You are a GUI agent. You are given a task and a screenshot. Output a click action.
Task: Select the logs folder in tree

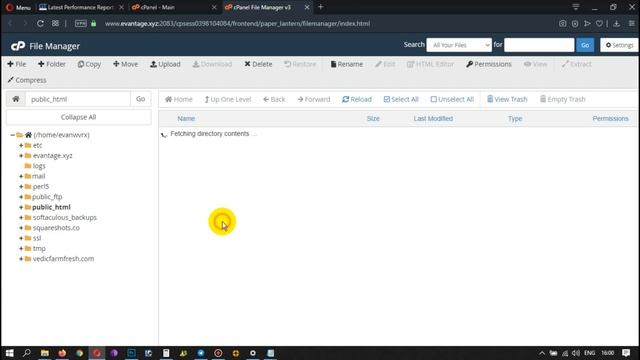[x=39, y=166]
